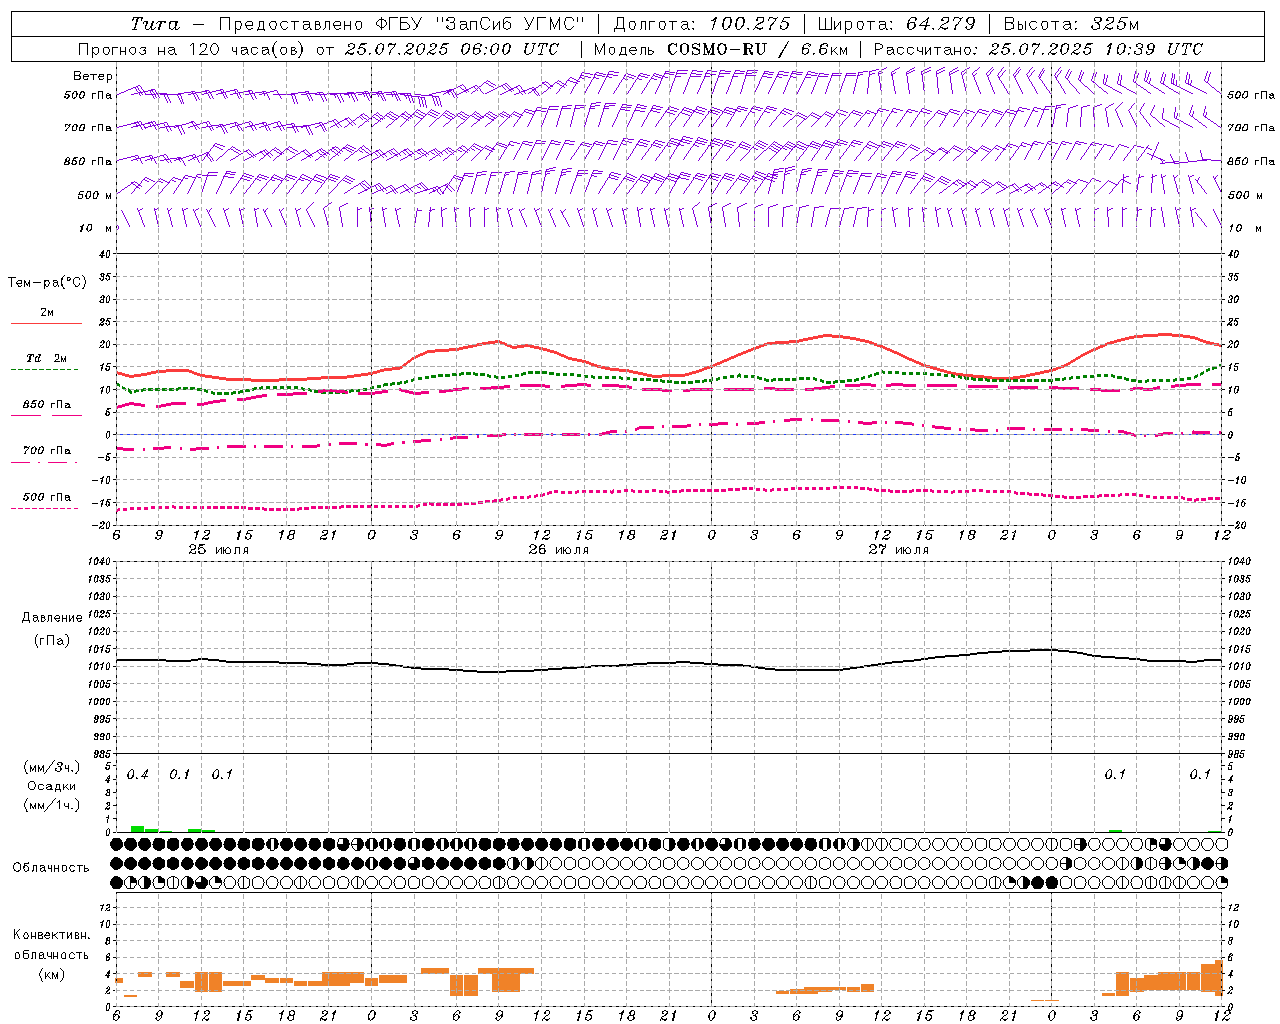
Task: Click the computed time "Рассчитано: 25.07.2025 10:39 UTC"
Action: 1038,49
